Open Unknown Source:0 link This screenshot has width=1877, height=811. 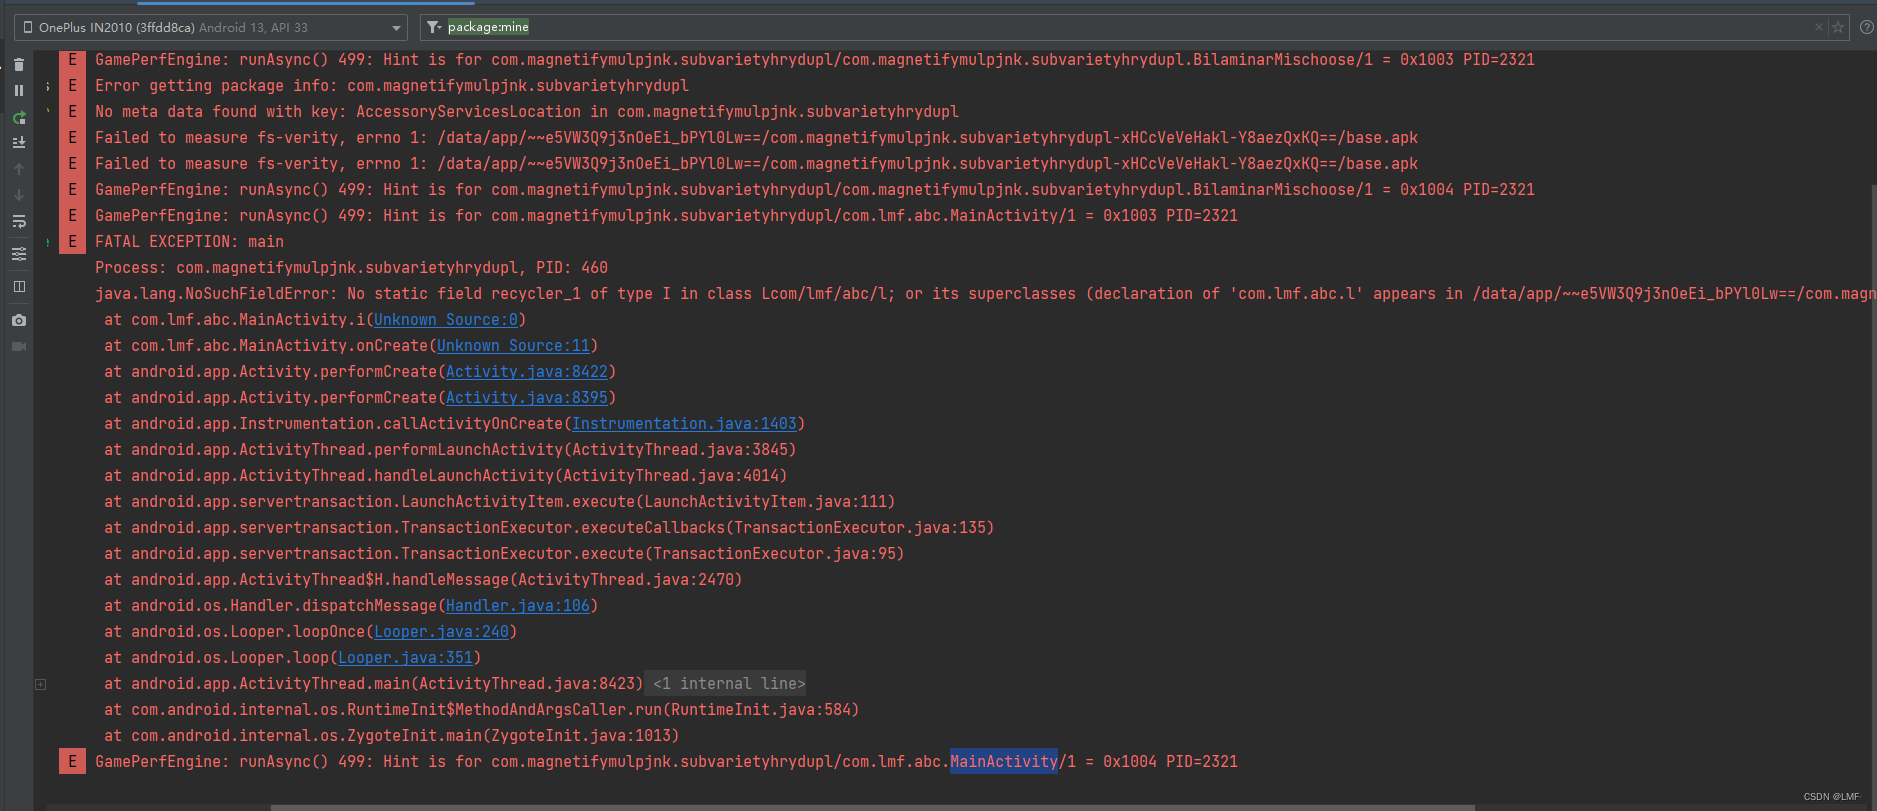click(446, 320)
